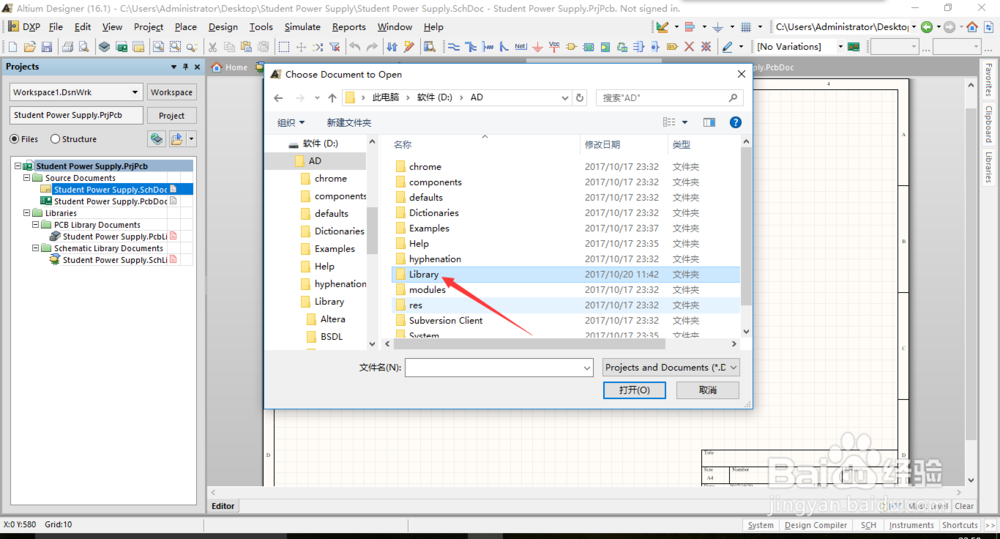Save the document with the floppy icon
The height and width of the screenshot is (539, 1000).
click(x=47, y=47)
